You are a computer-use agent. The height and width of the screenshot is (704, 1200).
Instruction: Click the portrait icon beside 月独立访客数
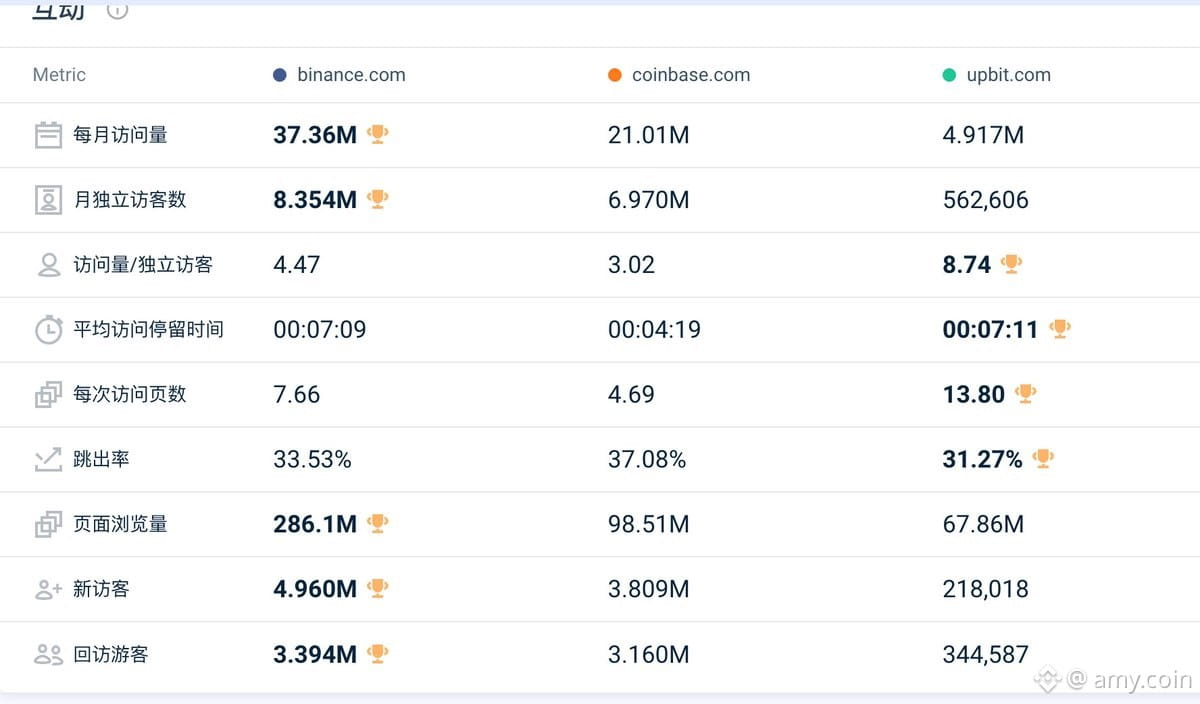click(x=48, y=200)
